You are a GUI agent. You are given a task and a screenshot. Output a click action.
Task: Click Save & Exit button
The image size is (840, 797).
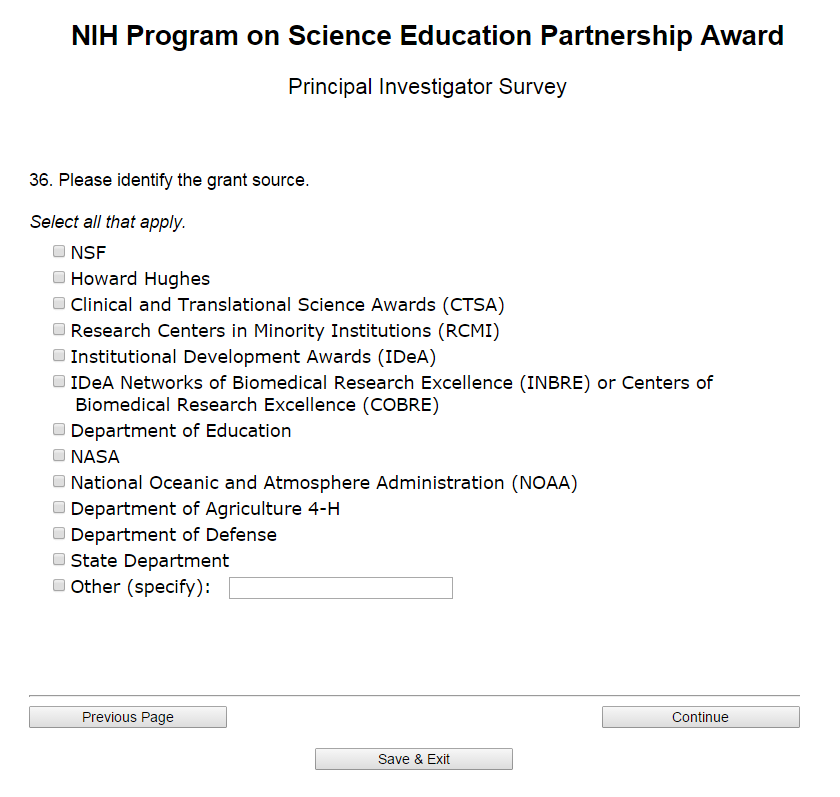414,759
